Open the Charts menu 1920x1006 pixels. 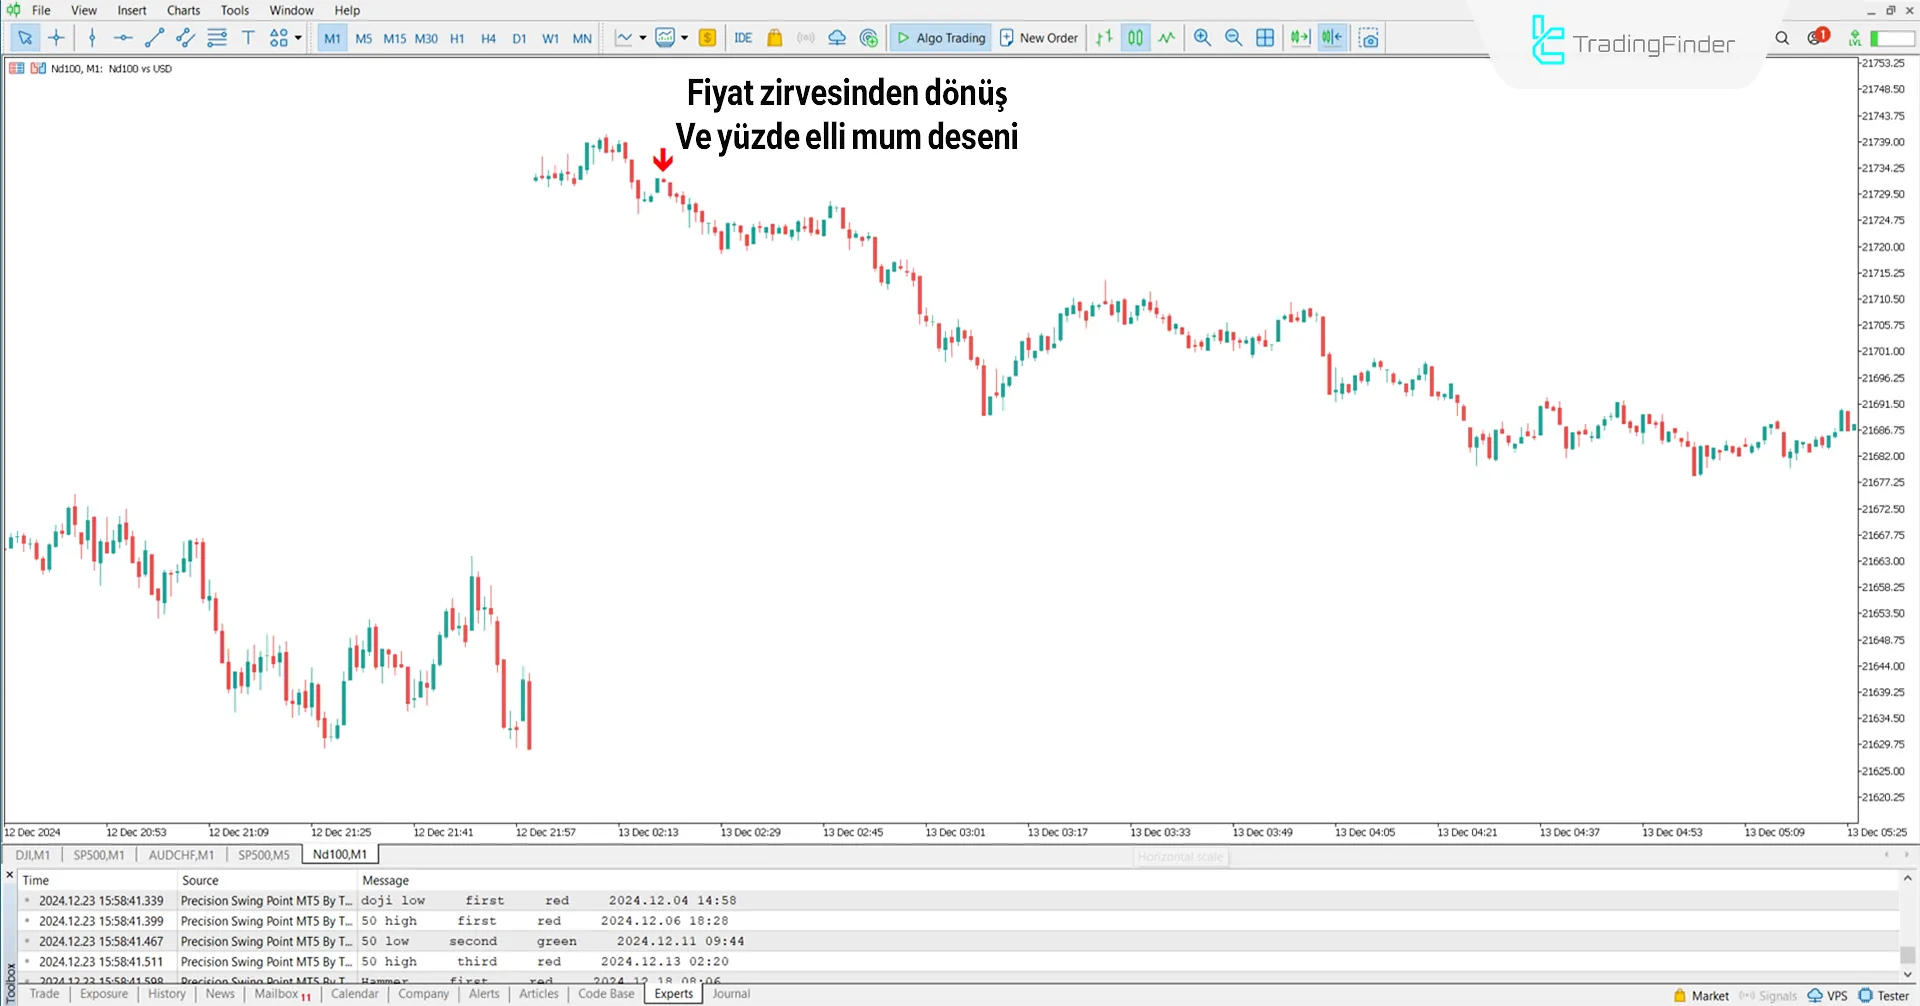[x=183, y=10]
